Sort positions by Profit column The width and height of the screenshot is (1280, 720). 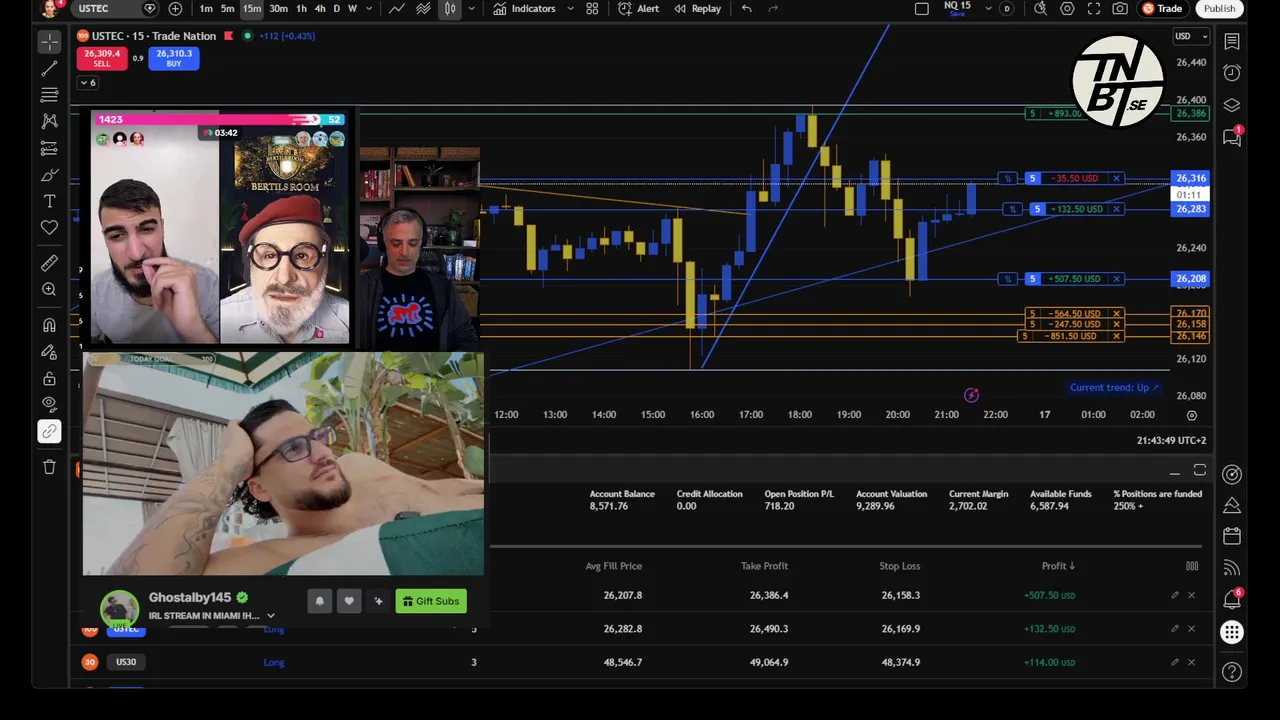(1058, 566)
